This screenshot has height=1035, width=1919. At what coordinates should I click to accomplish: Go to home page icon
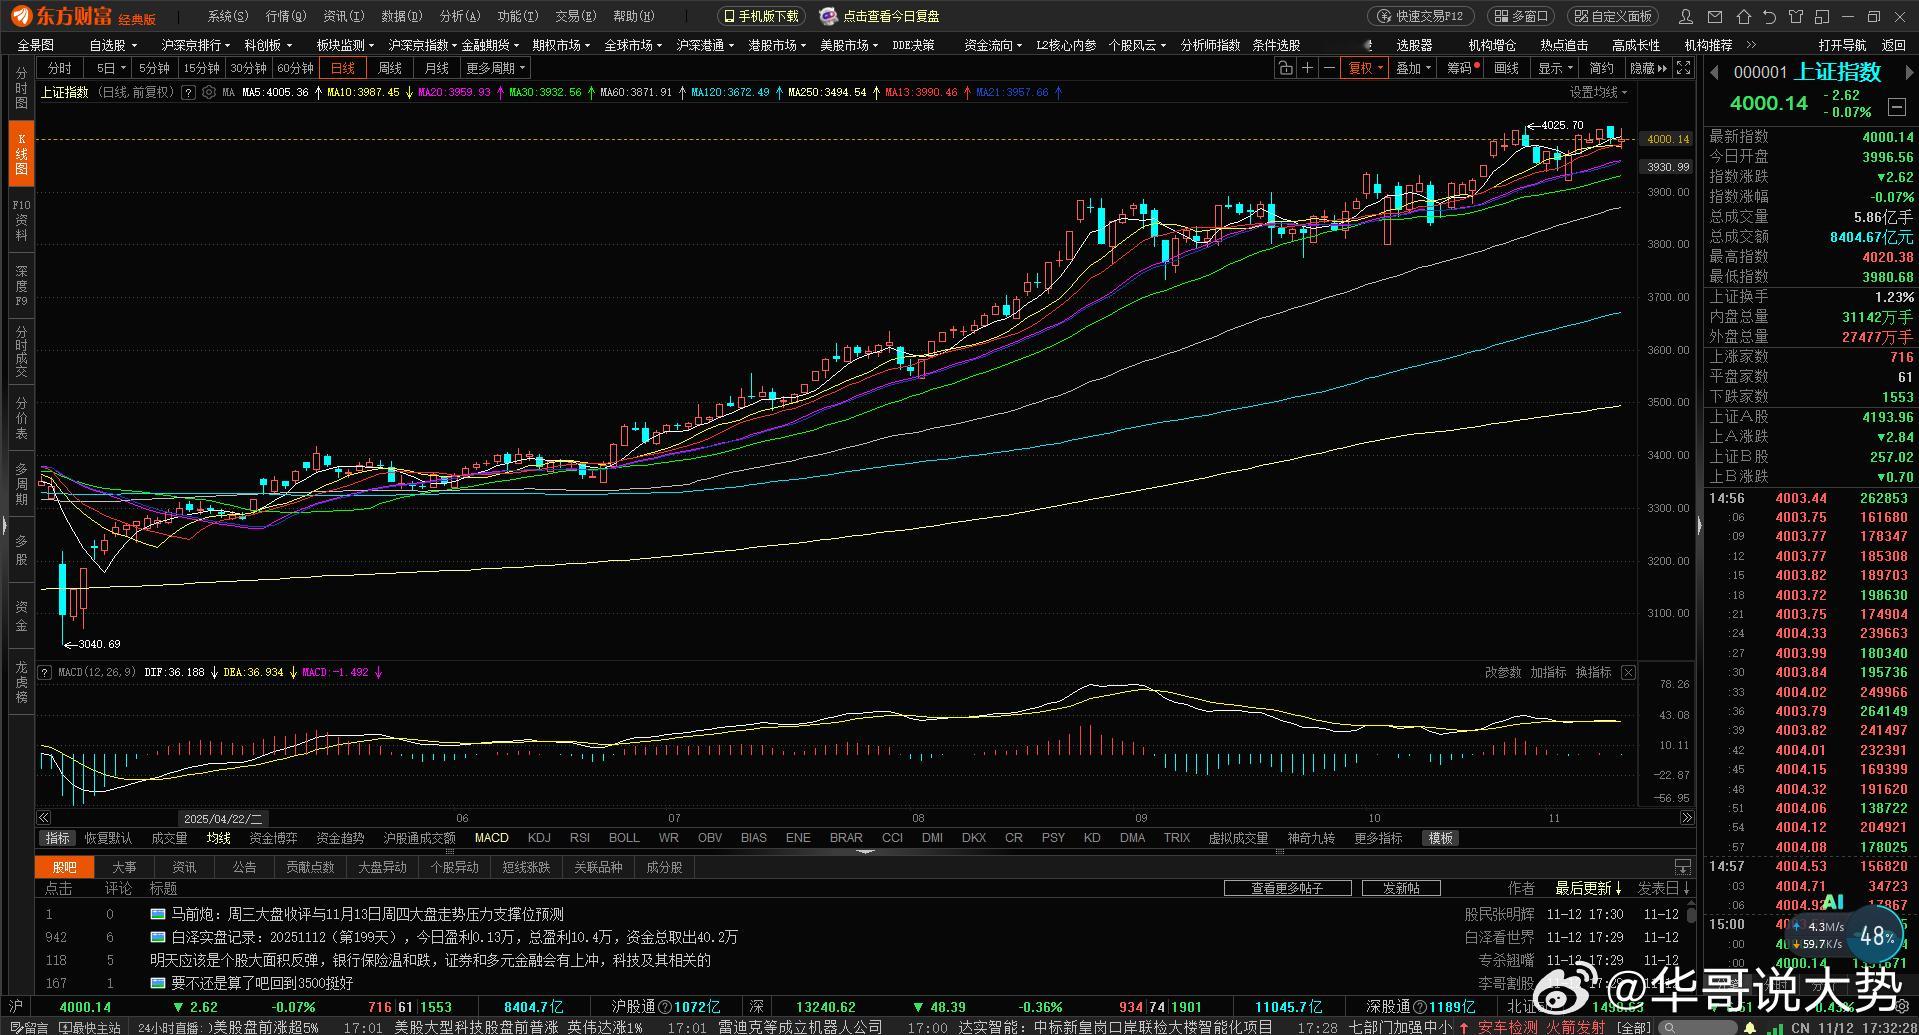click(1744, 16)
